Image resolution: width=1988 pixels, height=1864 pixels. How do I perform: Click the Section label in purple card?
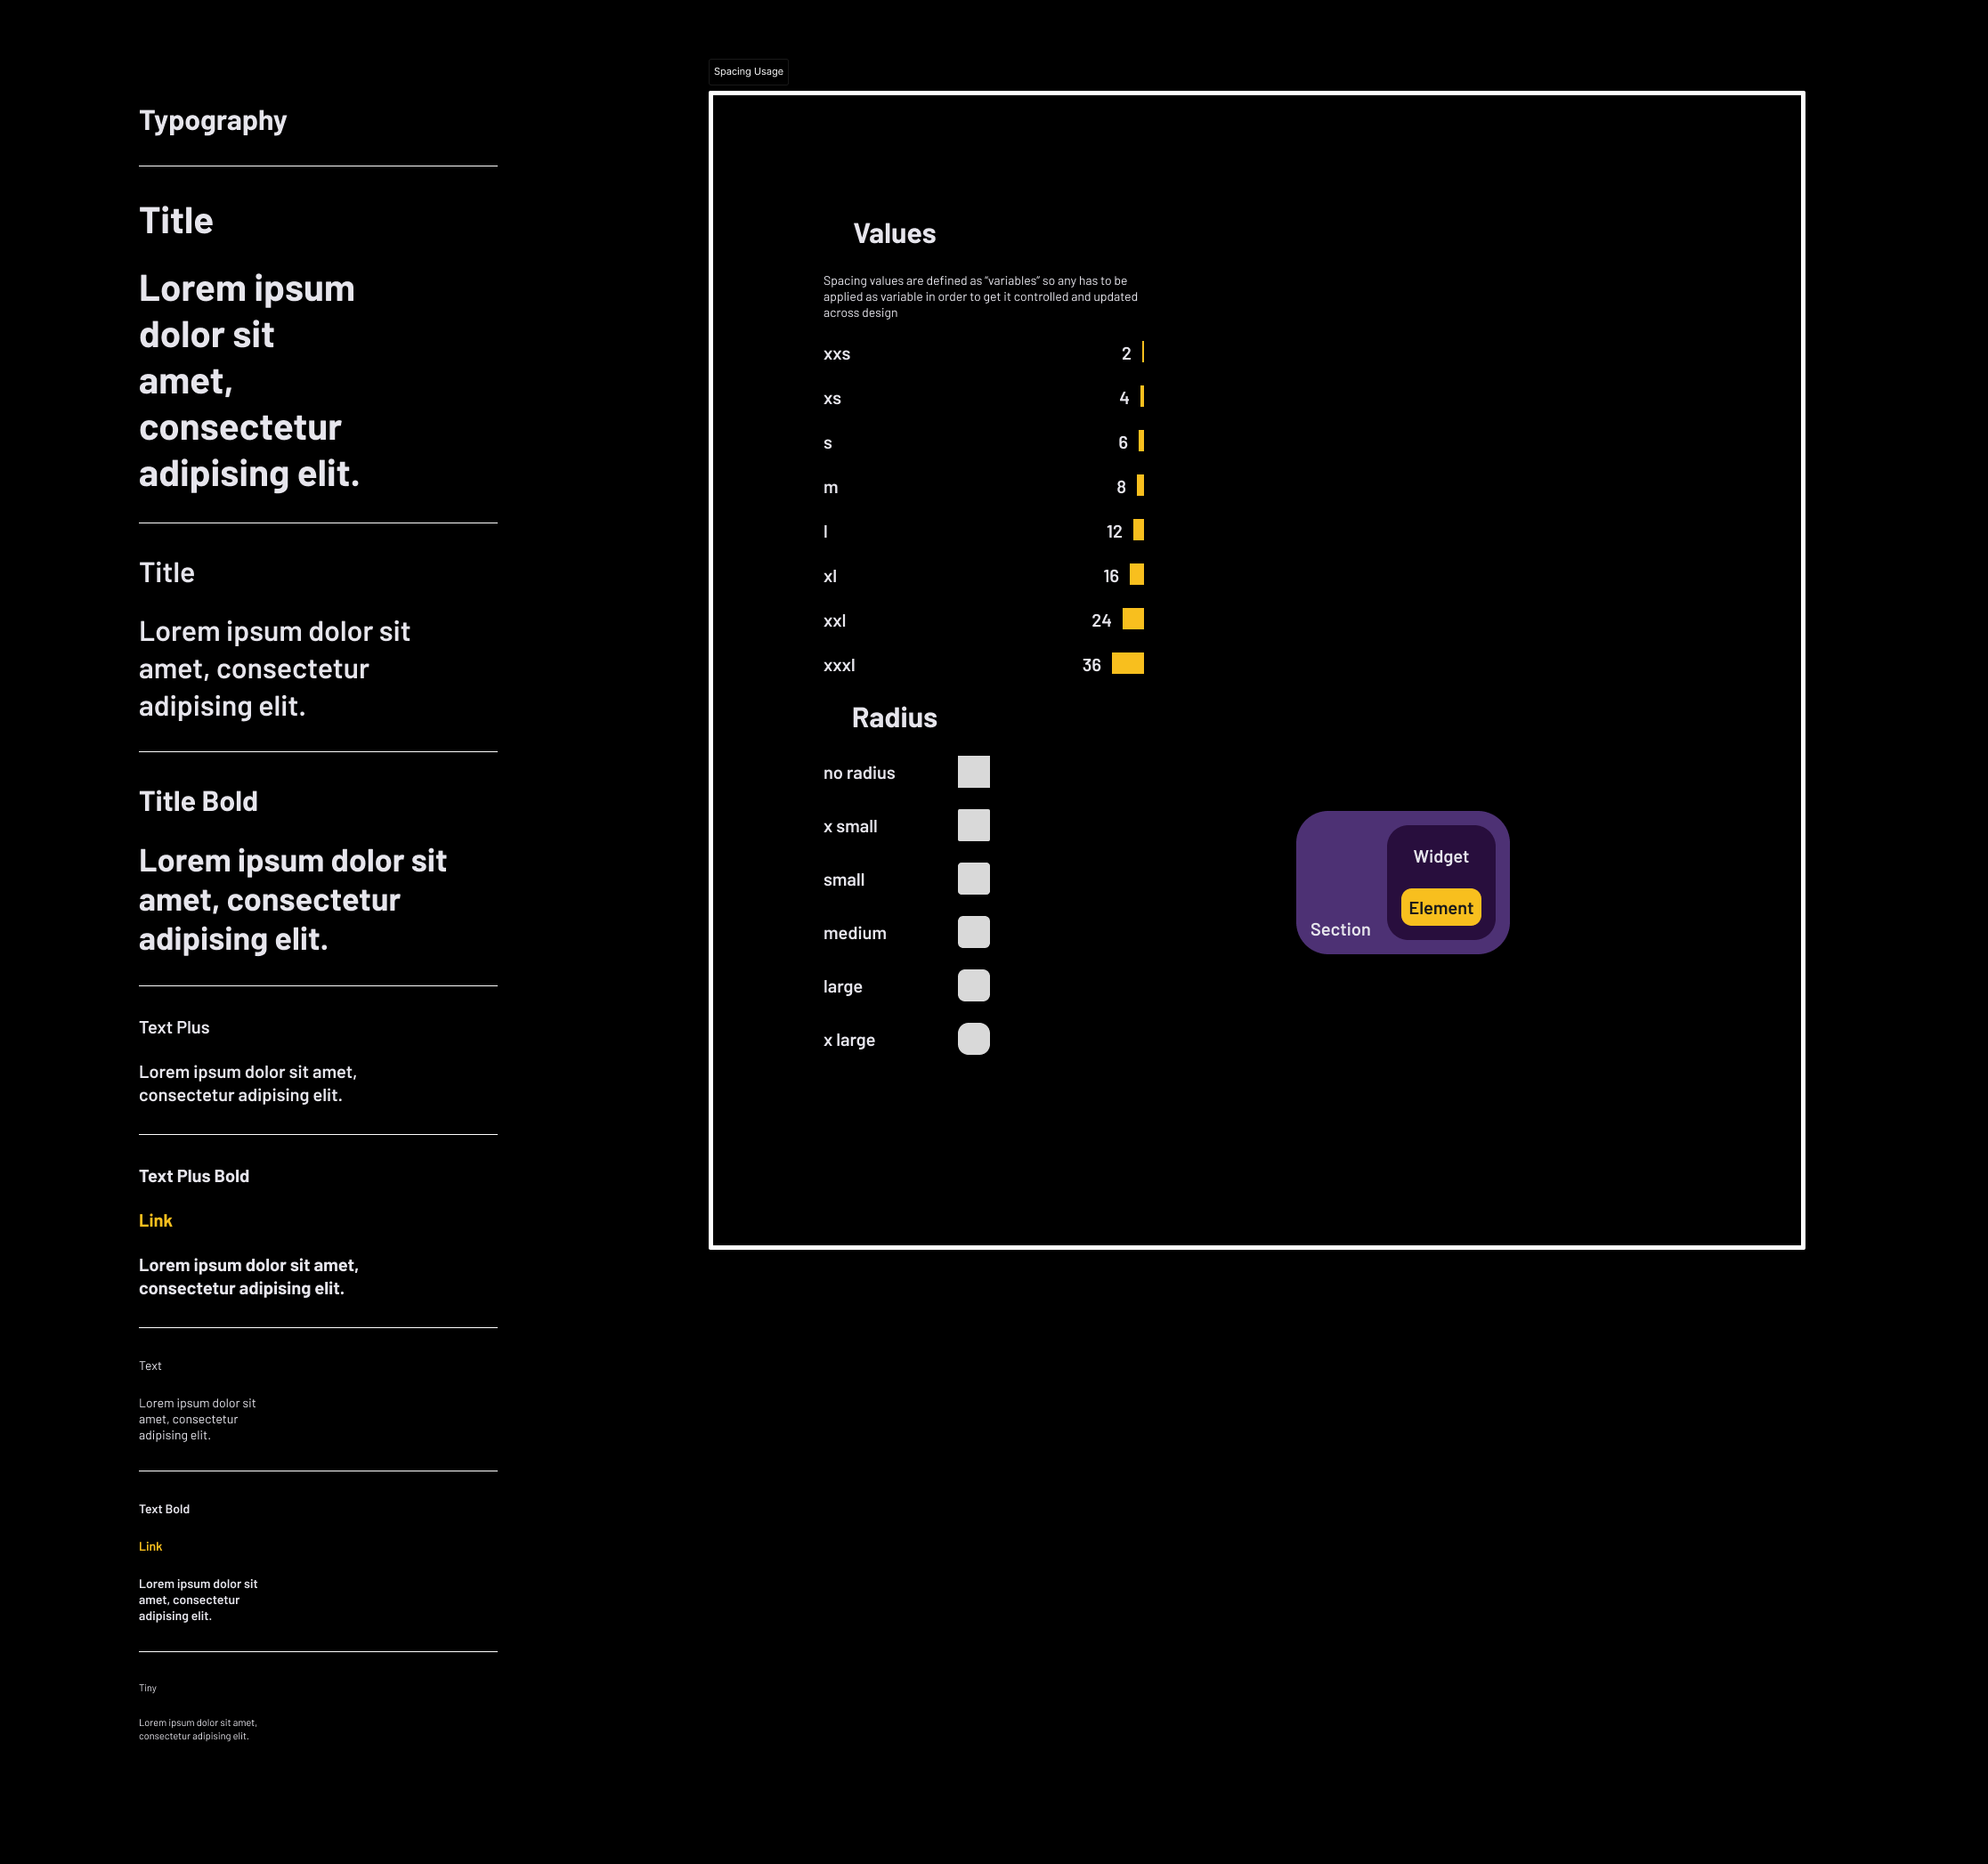1340,930
